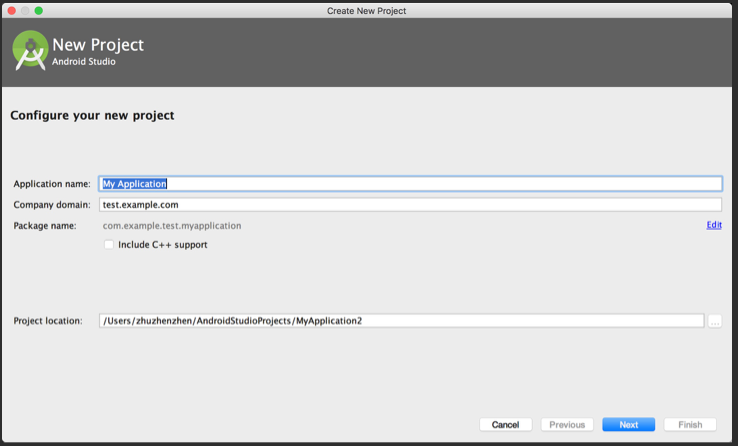This screenshot has height=446, width=738.
Task: Select the package name com.example.test.myapplication text
Action: (x=172, y=226)
